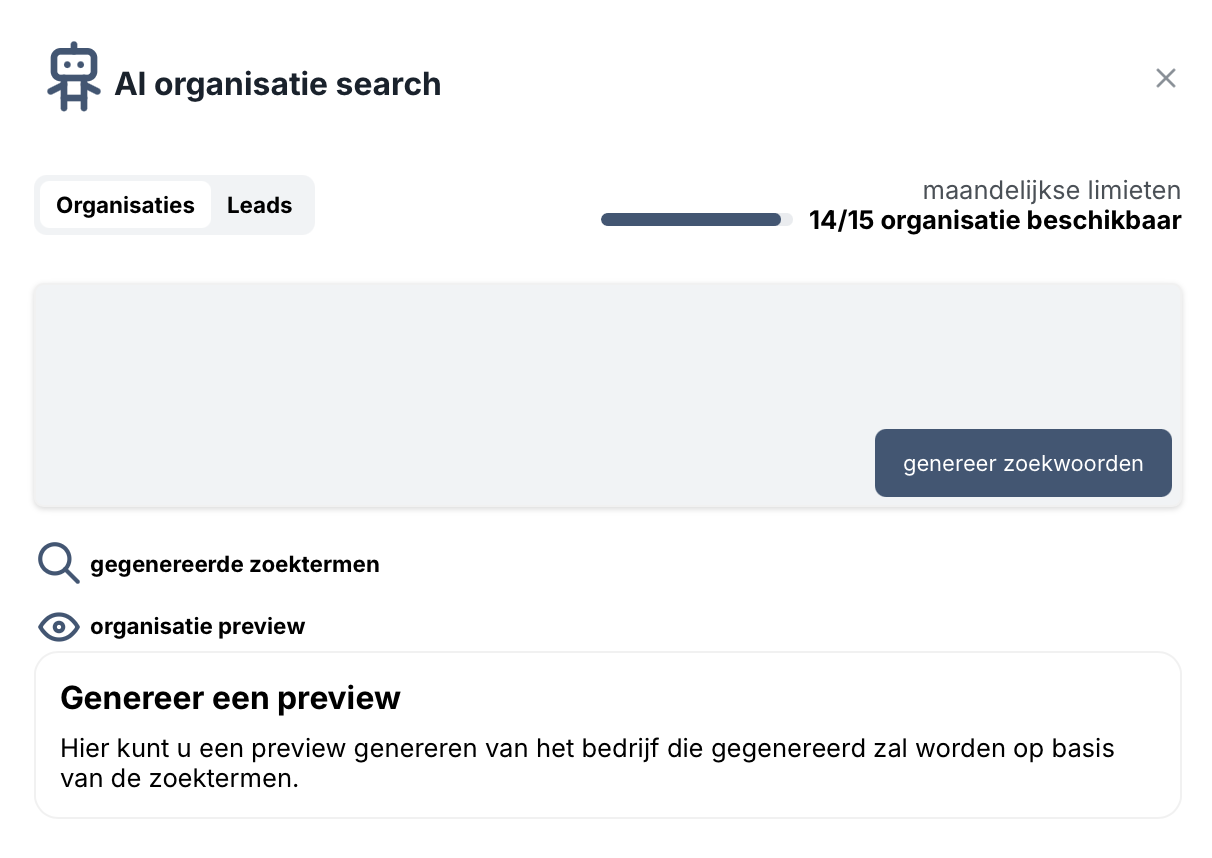
Task: Click the eye icon for organisatie preview
Action: pyautogui.click(x=58, y=627)
